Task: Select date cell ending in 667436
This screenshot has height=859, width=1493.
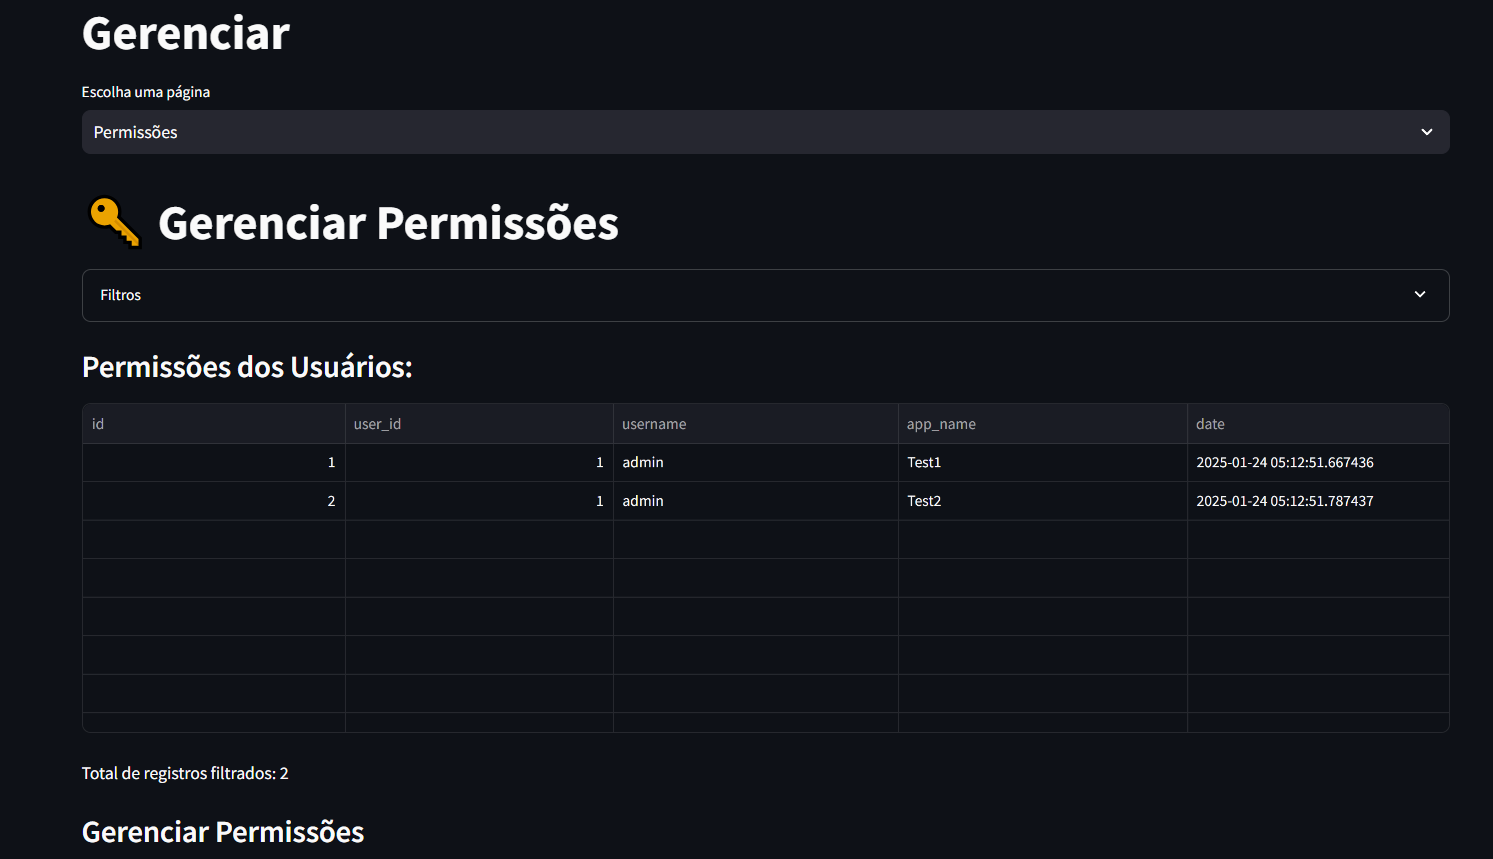Action: click(x=1285, y=462)
